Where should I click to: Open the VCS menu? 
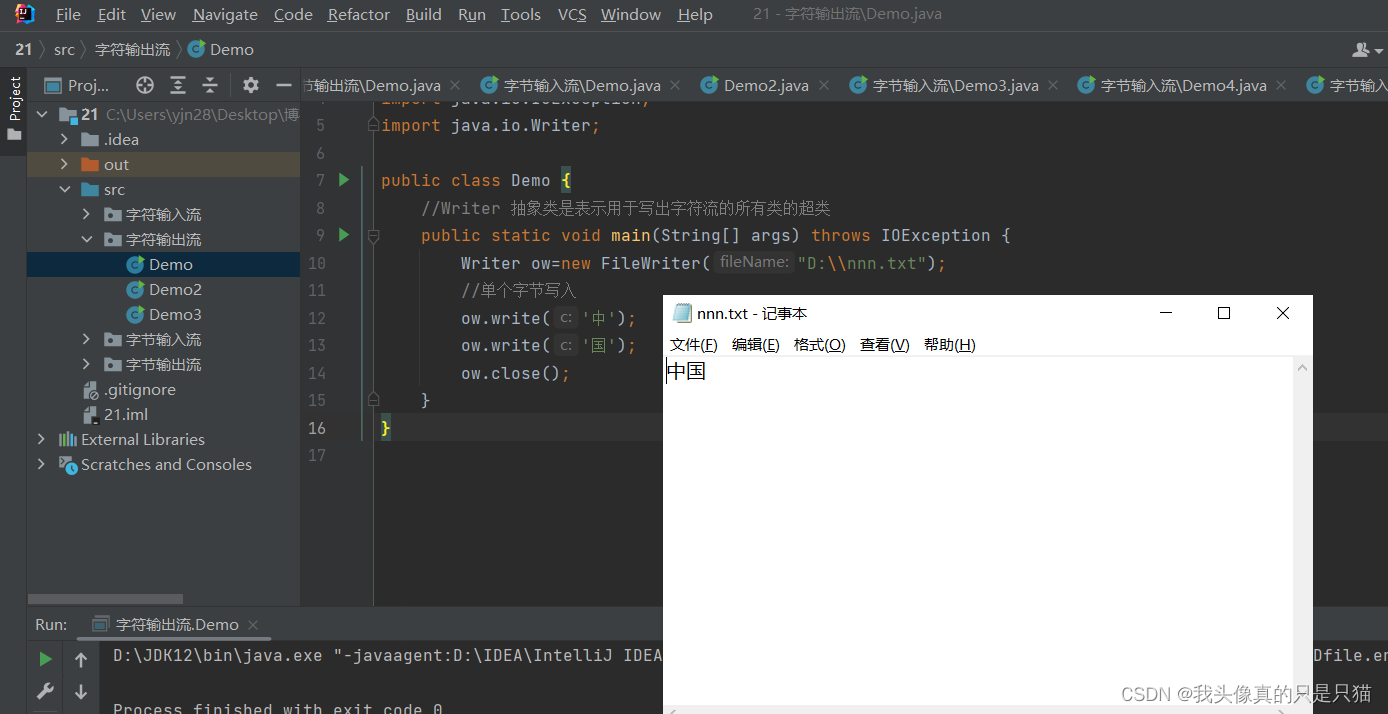[x=572, y=14]
